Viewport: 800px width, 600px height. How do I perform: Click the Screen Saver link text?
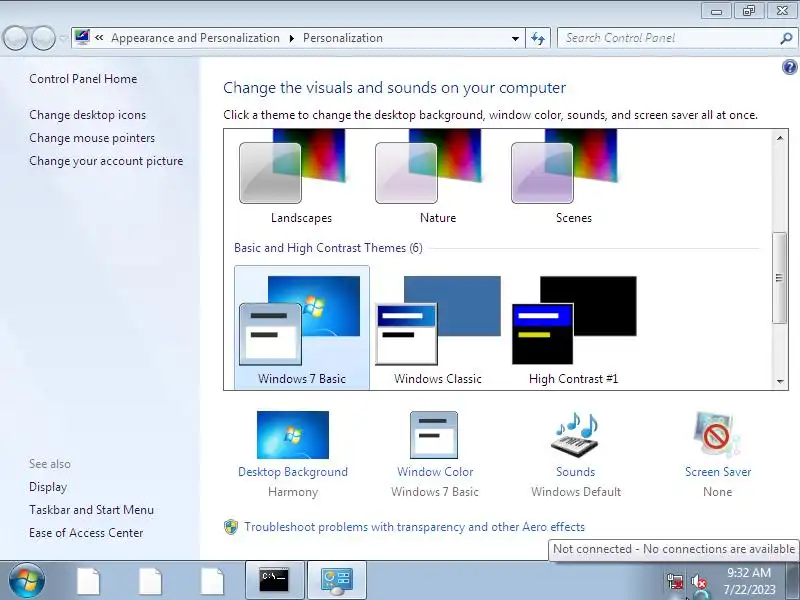(718, 472)
